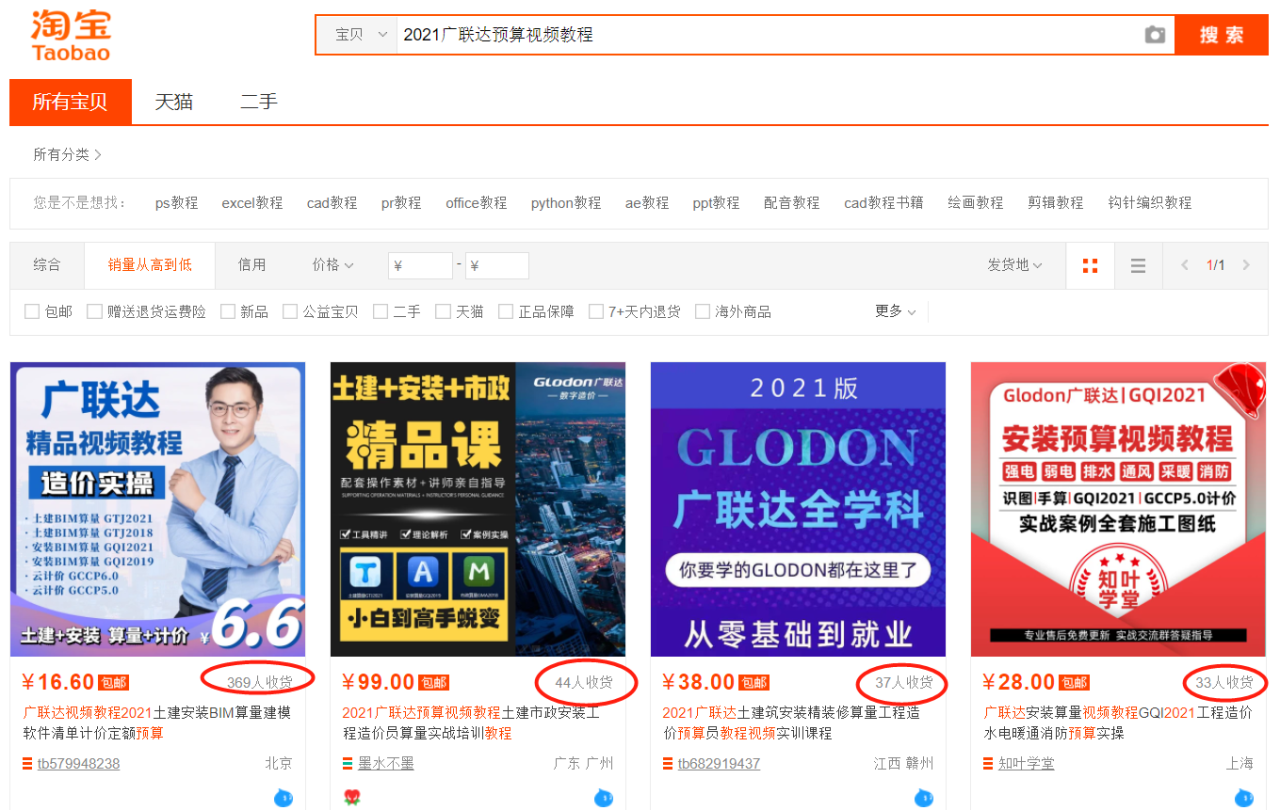The width and height of the screenshot is (1280, 810).
Task: Open seller tb579948238 shop link
Action: pyautogui.click(x=78, y=764)
